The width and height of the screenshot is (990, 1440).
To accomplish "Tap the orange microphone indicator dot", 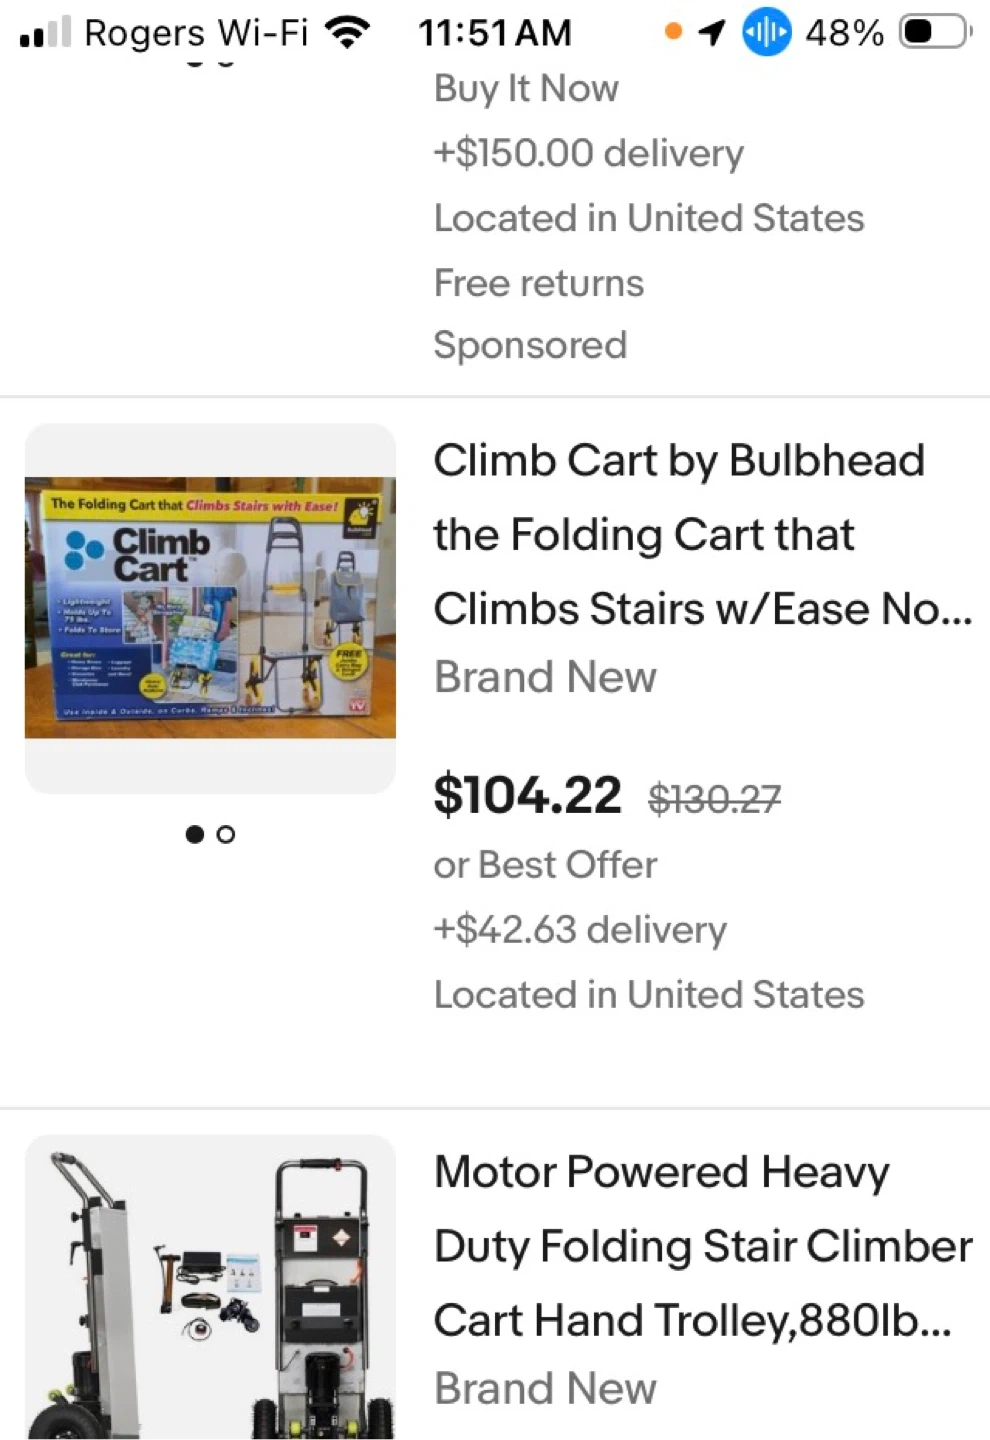I will tap(673, 32).
